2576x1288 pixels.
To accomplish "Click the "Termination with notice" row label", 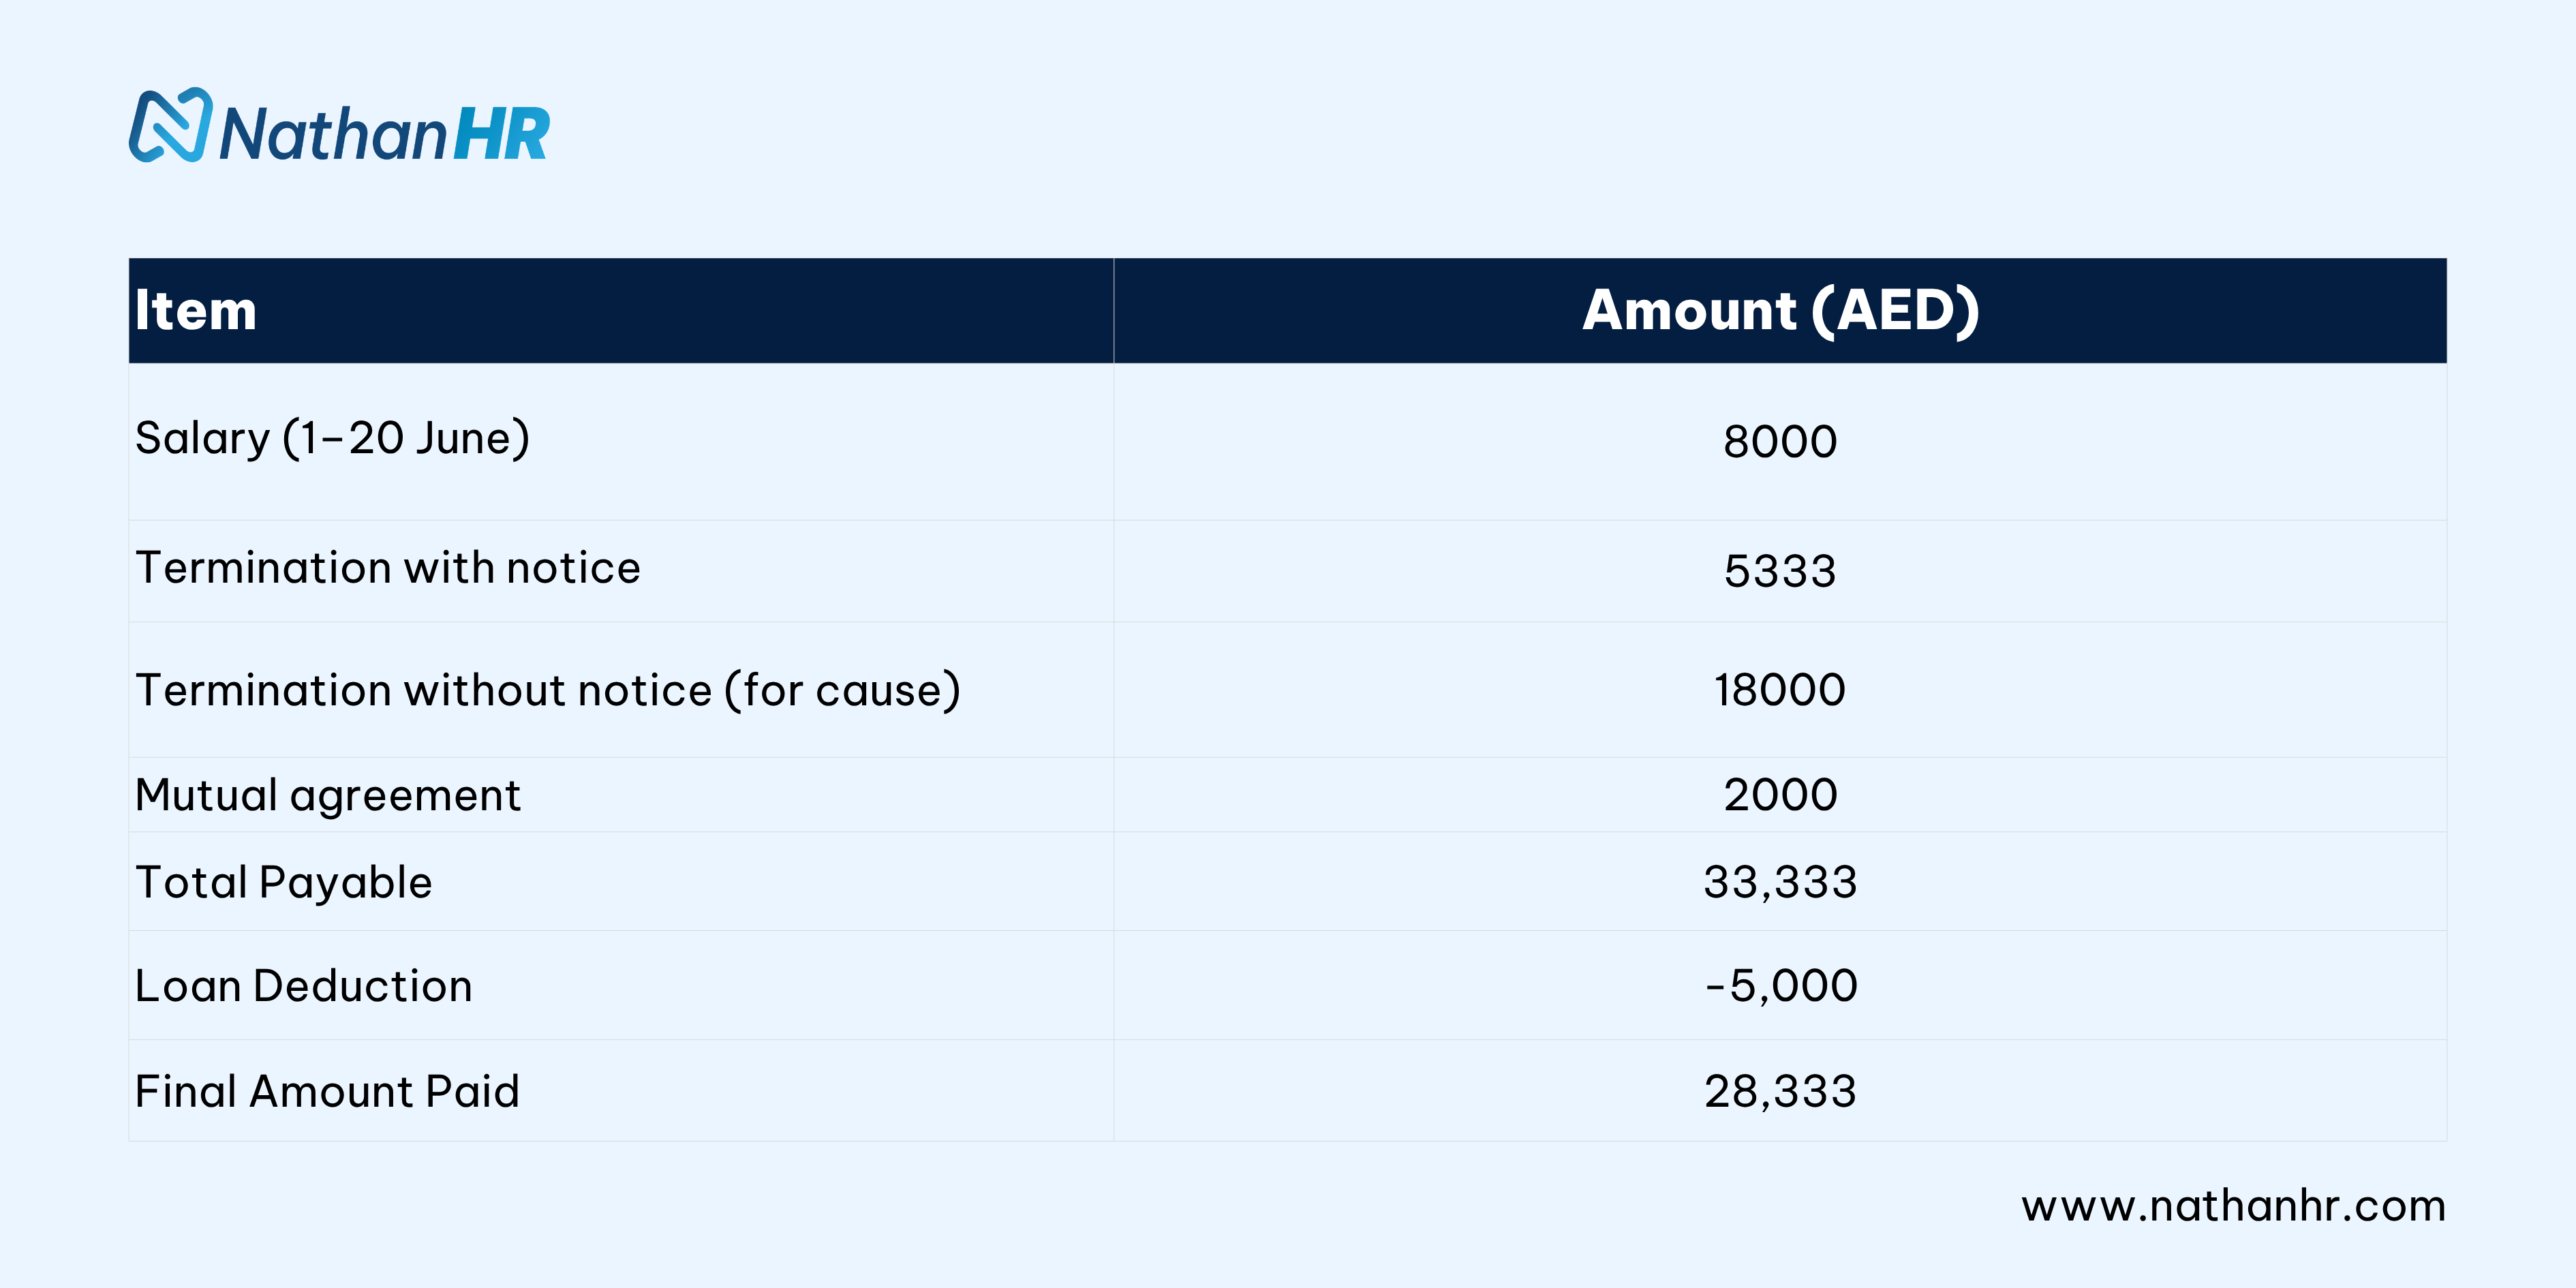I will 388,568.
